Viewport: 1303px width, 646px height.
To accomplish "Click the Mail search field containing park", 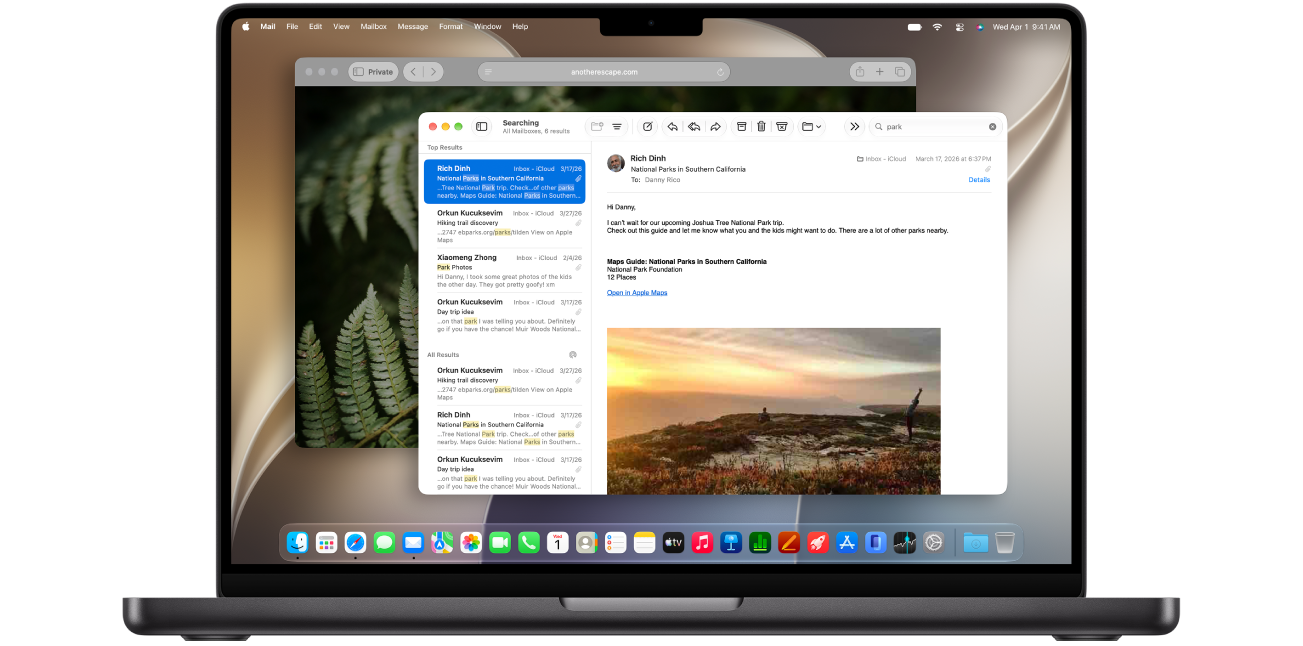I will point(935,127).
